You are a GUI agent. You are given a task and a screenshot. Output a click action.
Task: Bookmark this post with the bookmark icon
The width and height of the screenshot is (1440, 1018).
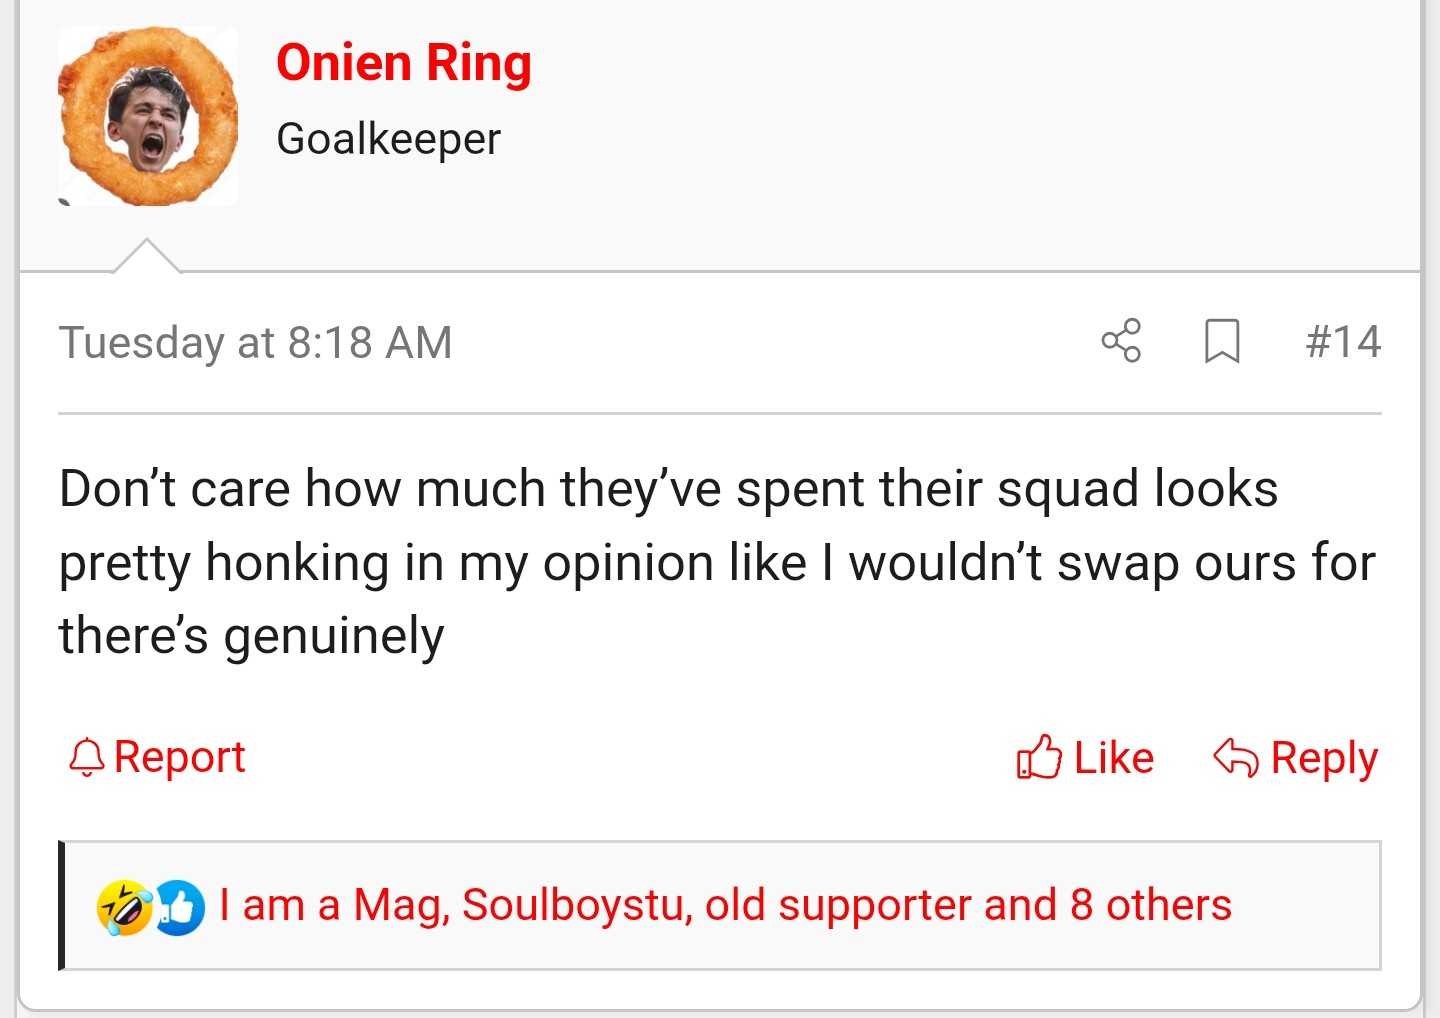click(1222, 341)
